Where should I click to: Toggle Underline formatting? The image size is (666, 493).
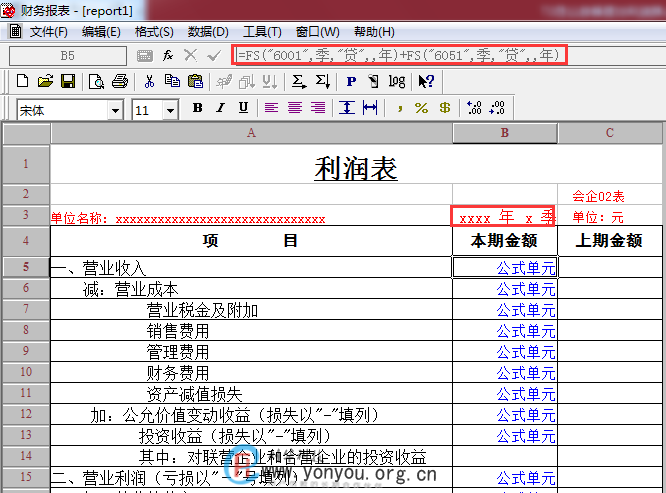(243, 107)
